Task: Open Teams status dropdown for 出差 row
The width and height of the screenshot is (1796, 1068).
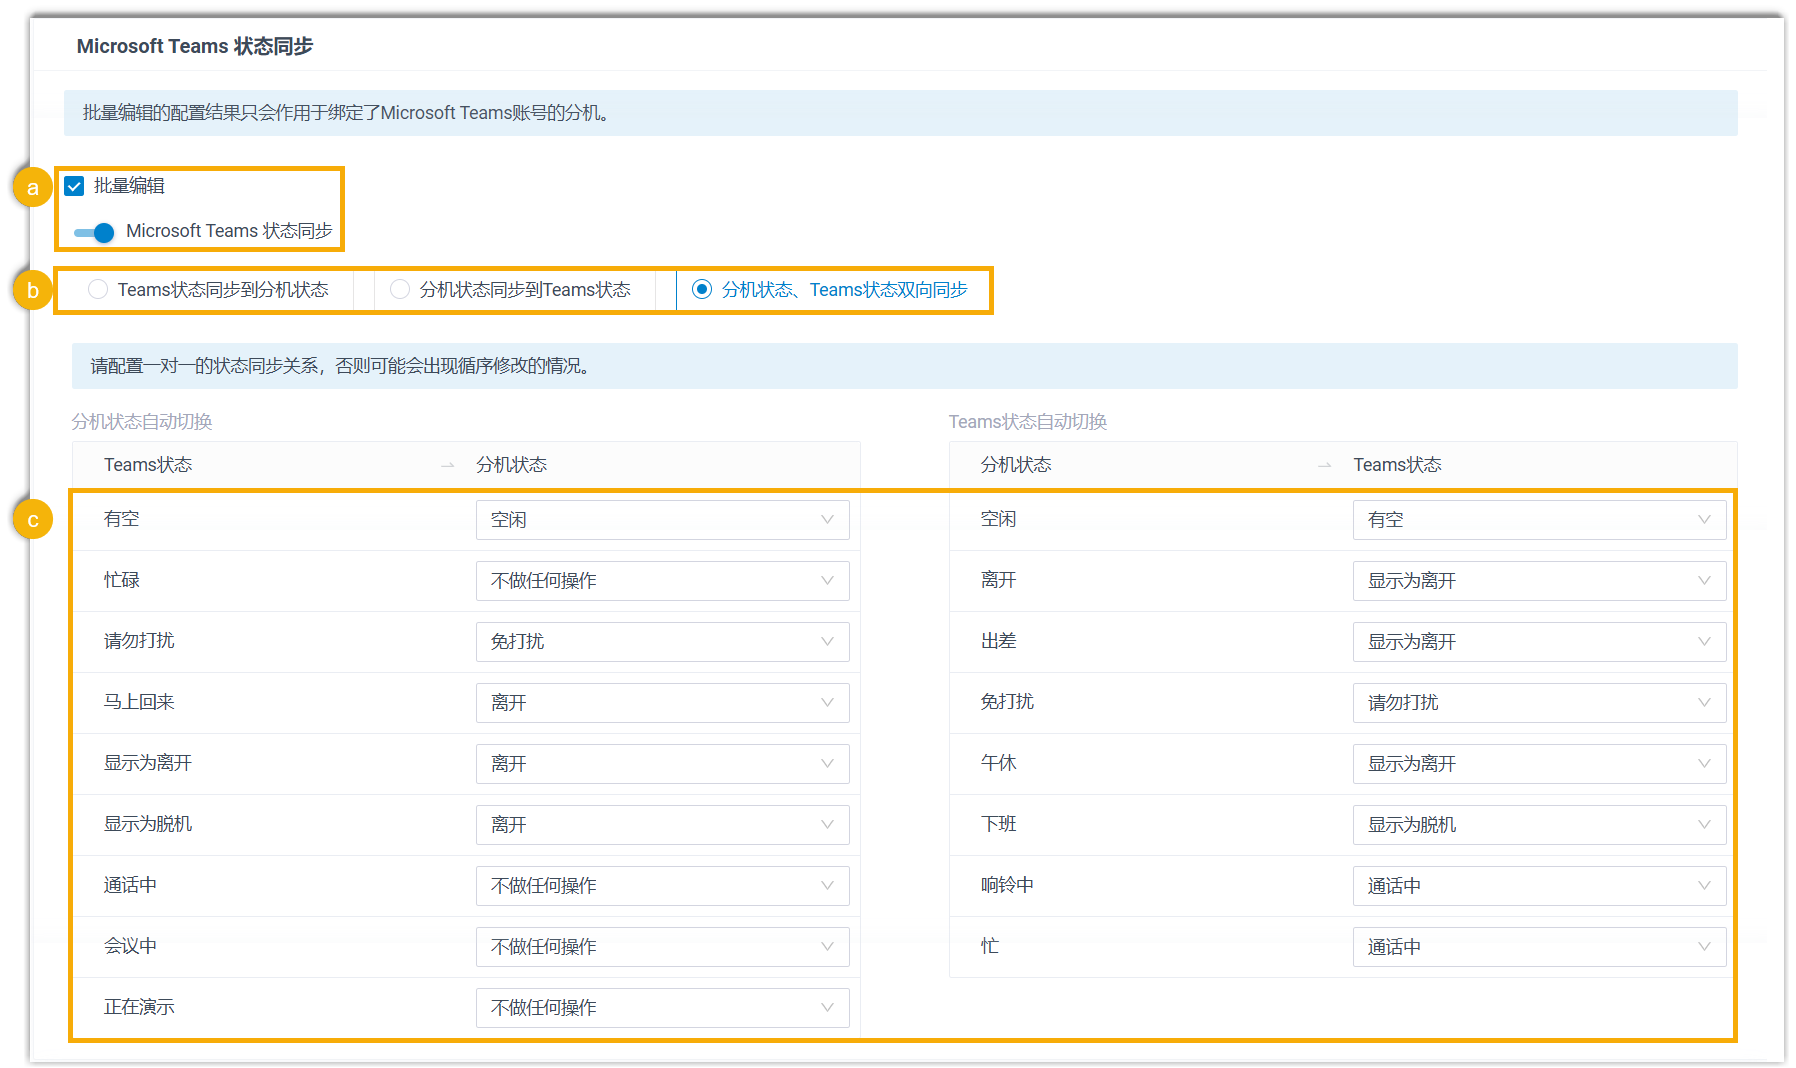Action: pyautogui.click(x=1538, y=642)
